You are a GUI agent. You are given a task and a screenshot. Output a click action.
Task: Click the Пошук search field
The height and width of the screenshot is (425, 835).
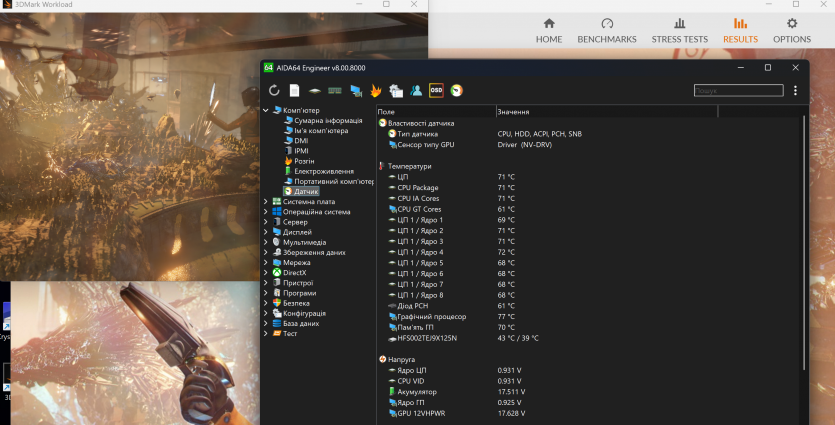tap(740, 91)
